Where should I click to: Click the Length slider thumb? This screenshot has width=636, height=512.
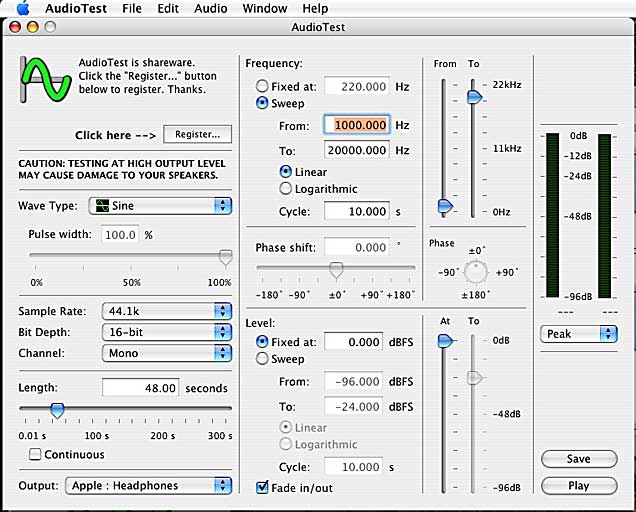pos(57,411)
